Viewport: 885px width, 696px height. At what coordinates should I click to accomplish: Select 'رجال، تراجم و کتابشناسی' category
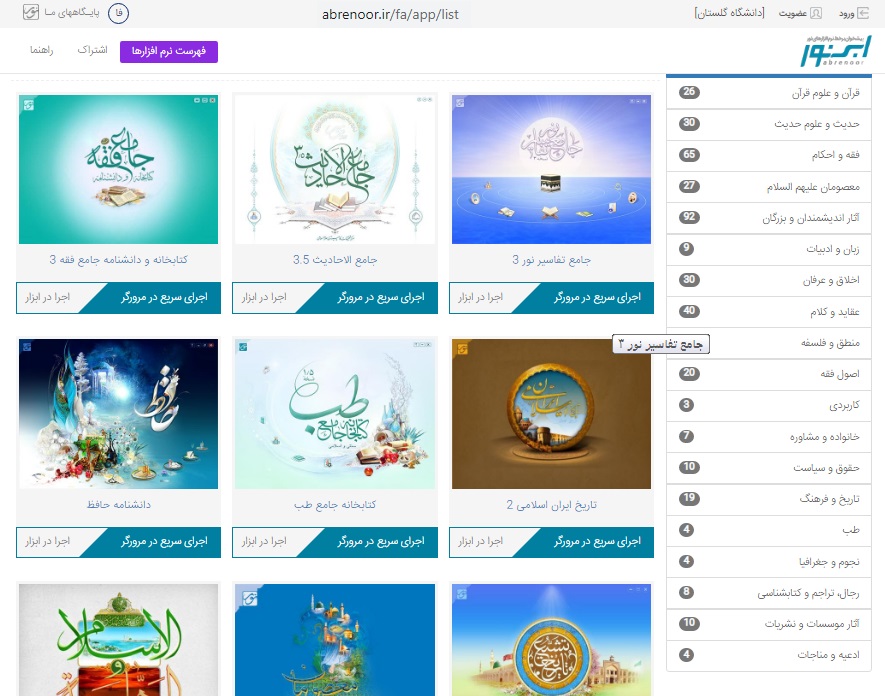(x=769, y=593)
